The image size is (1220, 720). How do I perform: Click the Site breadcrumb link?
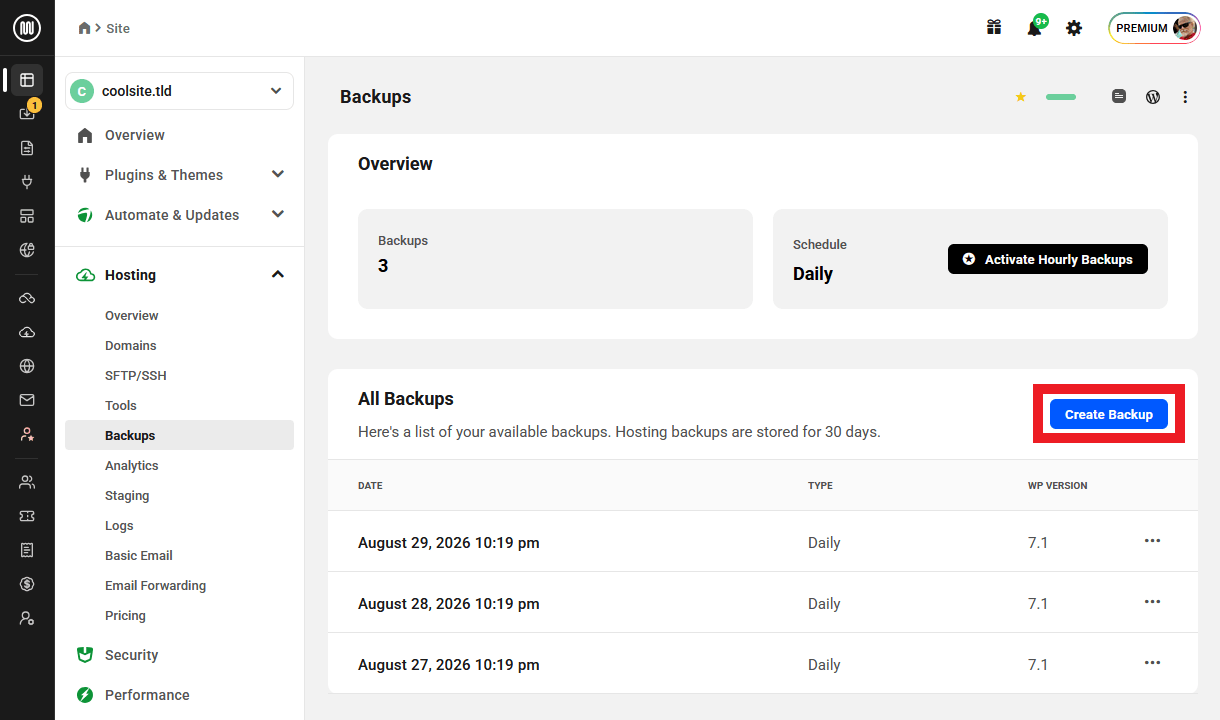[x=118, y=28]
